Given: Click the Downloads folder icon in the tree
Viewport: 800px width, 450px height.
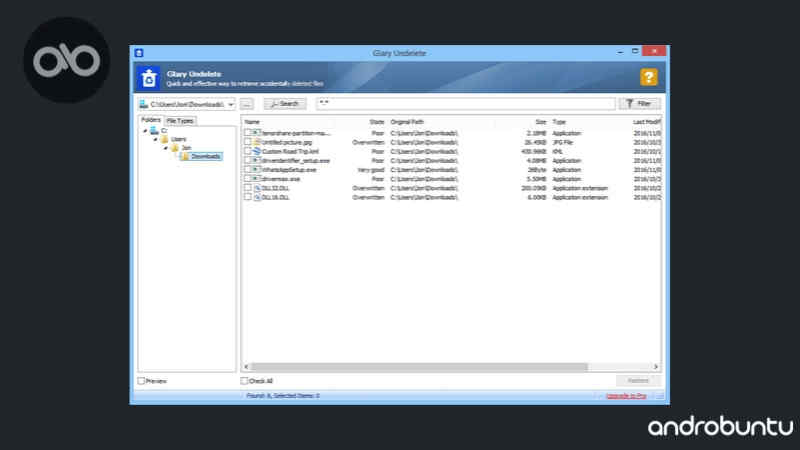Looking at the screenshot, I should tap(185, 156).
